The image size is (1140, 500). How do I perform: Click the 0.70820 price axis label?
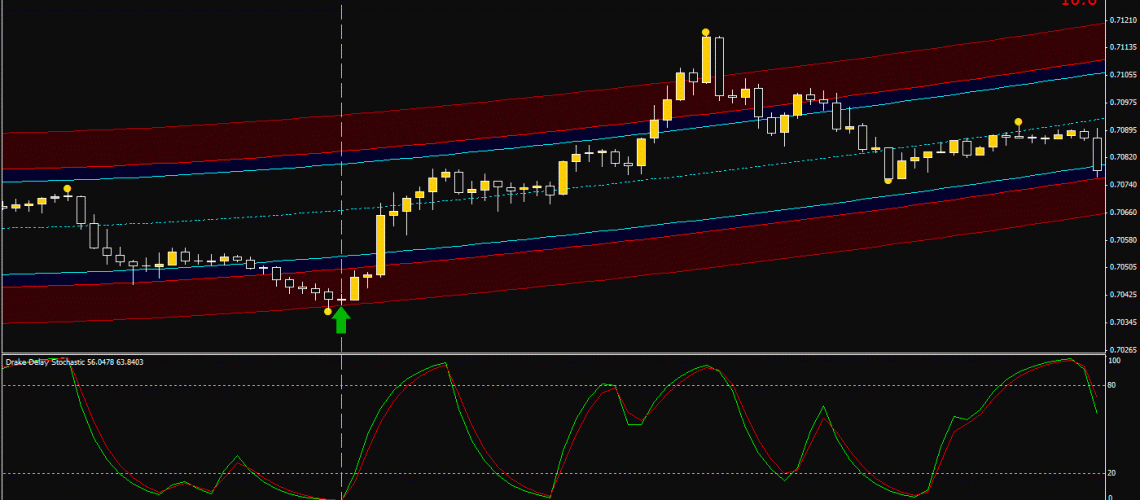click(1124, 157)
